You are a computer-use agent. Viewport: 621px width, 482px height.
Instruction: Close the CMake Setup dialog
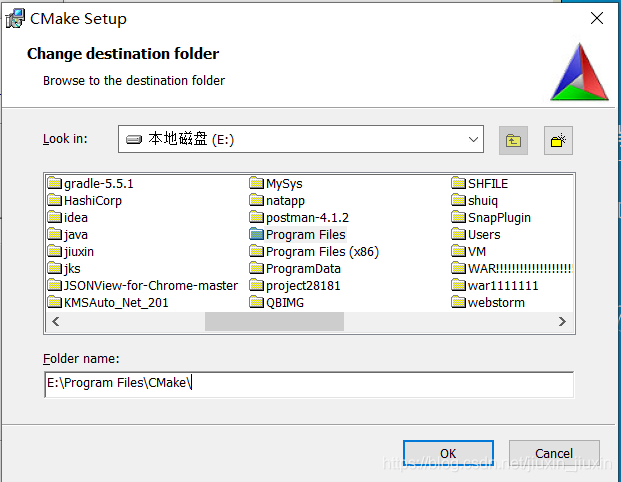tap(596, 18)
